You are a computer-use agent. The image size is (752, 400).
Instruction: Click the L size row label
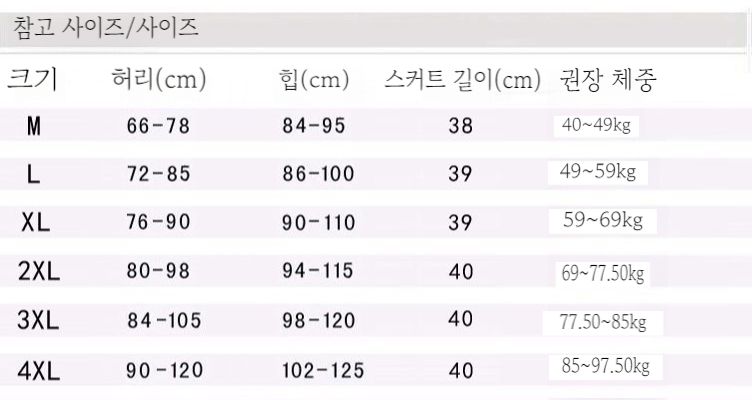pos(34,174)
